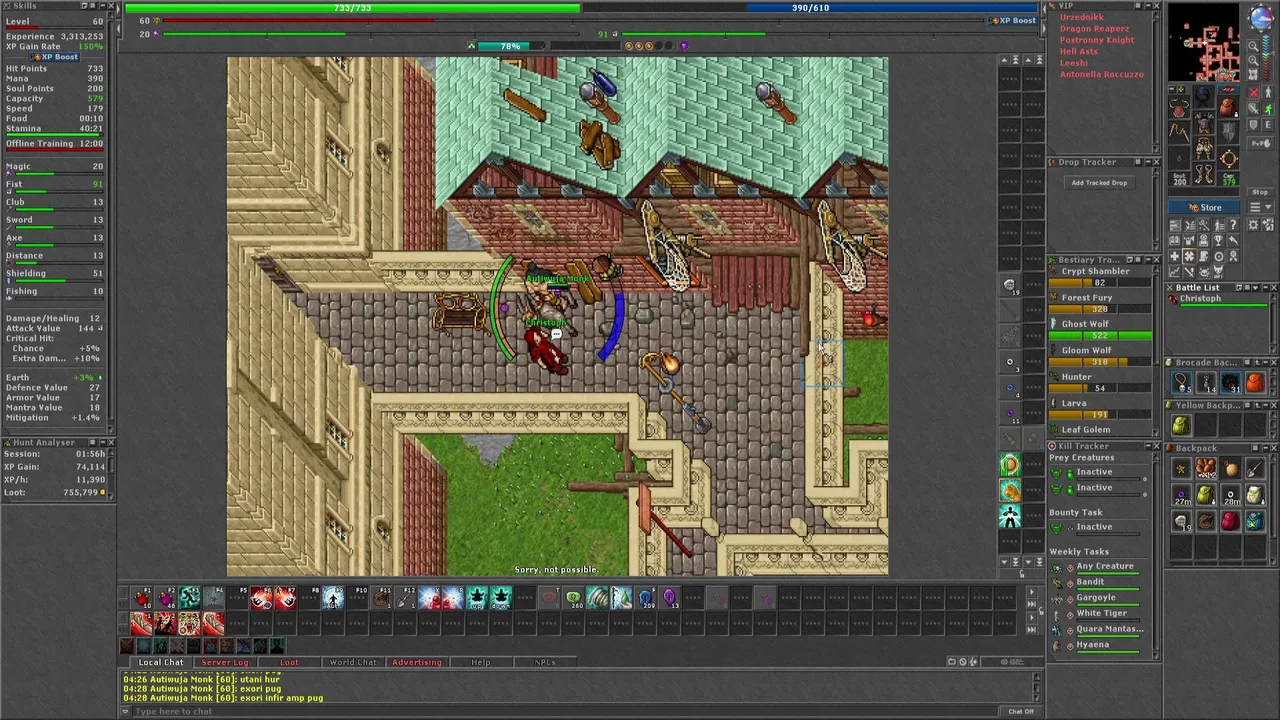
Task: Toggle the PvP mode button
Action: pos(1260,143)
